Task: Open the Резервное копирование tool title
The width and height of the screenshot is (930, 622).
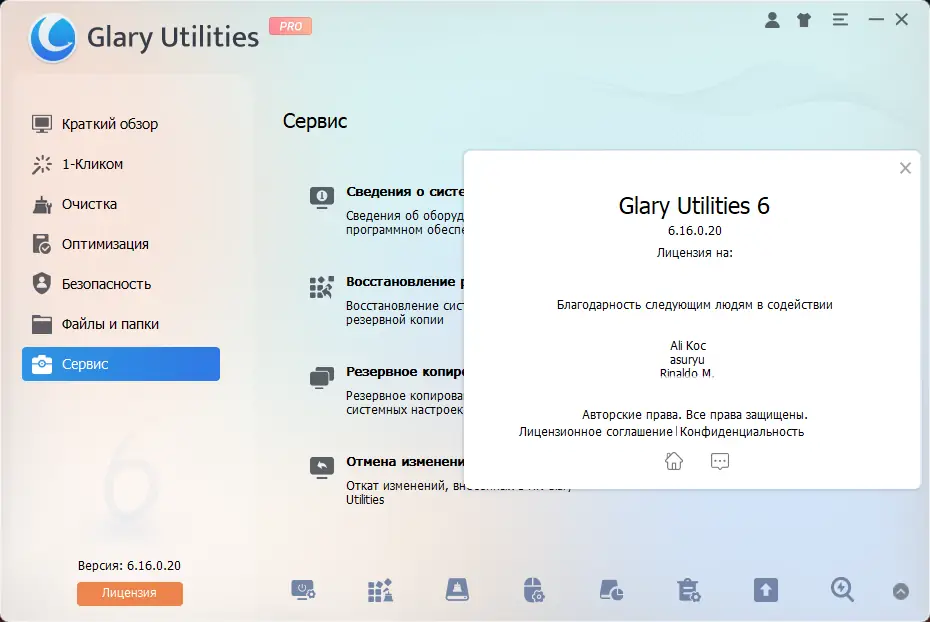Action: [405, 372]
